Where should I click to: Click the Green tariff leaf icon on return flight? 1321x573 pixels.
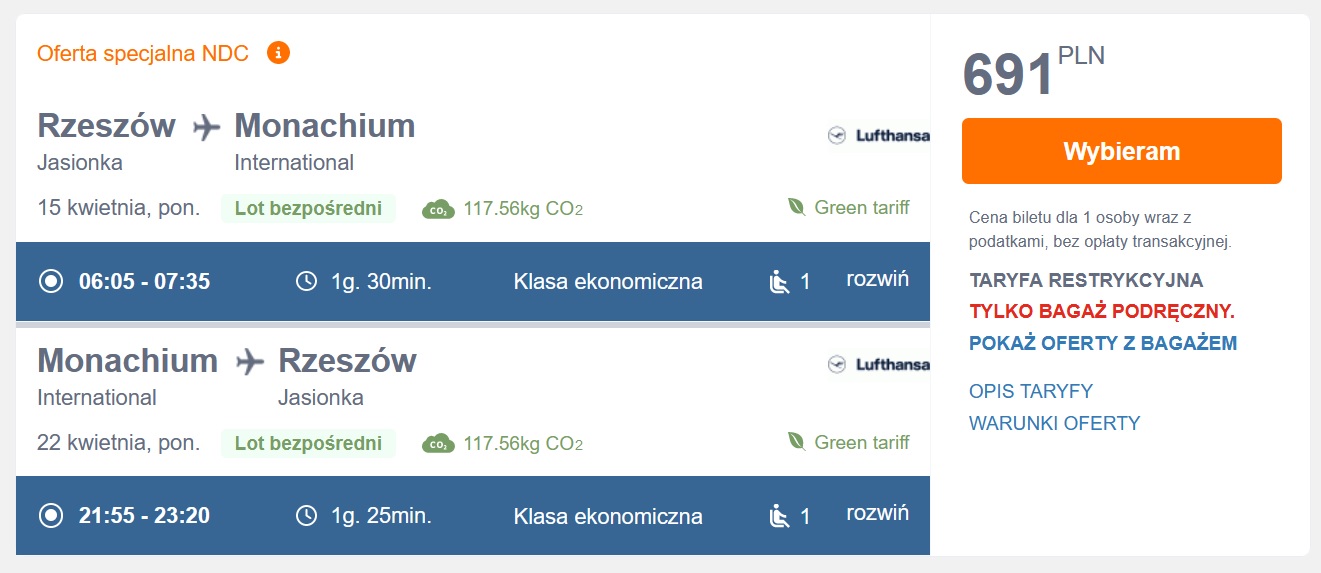[x=797, y=442]
